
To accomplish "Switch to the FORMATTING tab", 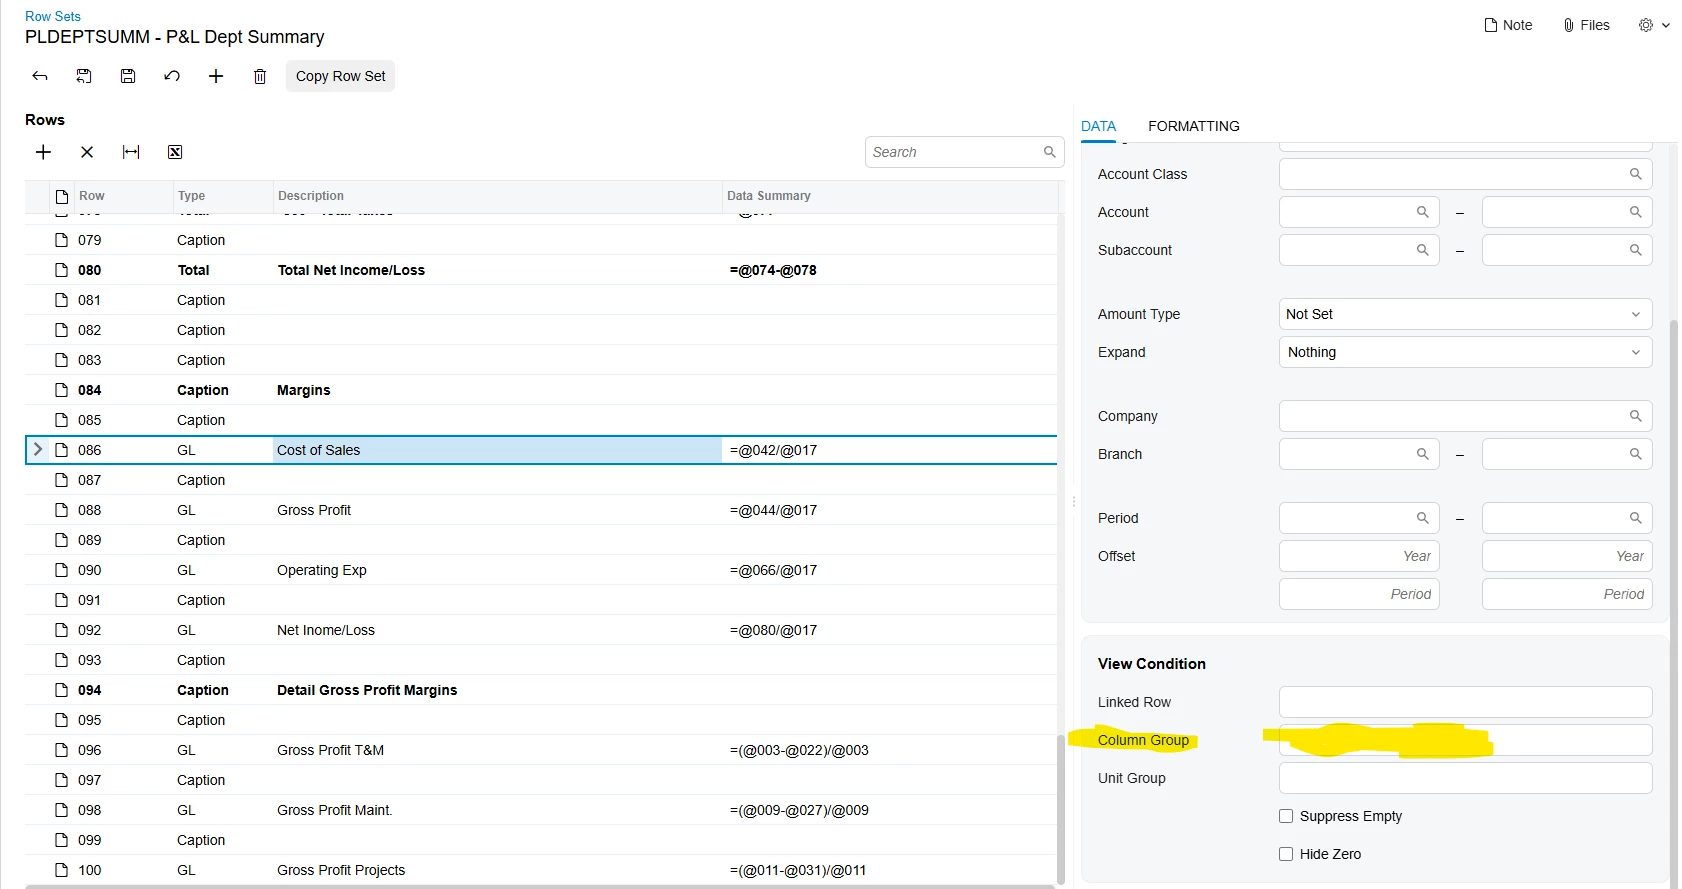I will (1193, 126).
